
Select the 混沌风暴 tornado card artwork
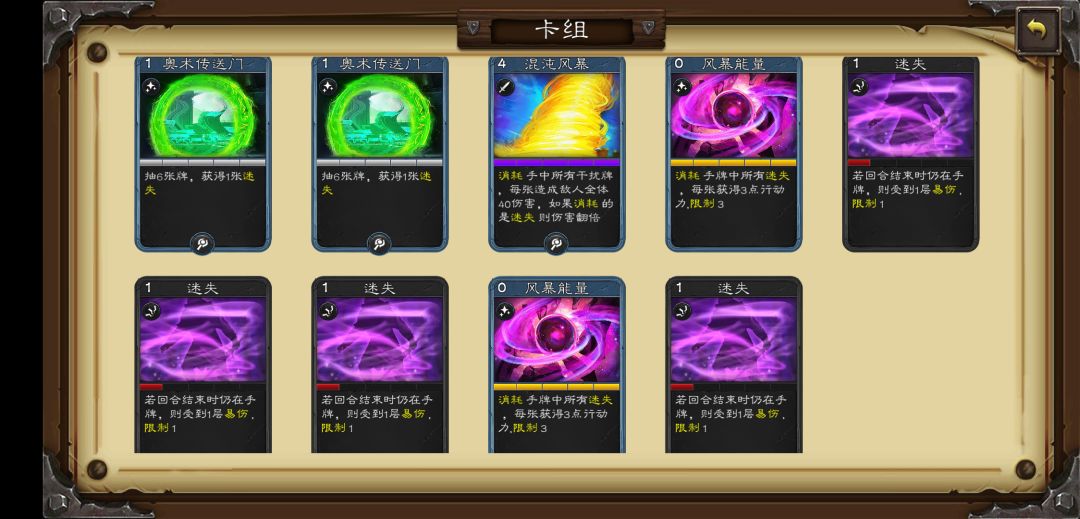pyautogui.click(x=557, y=116)
